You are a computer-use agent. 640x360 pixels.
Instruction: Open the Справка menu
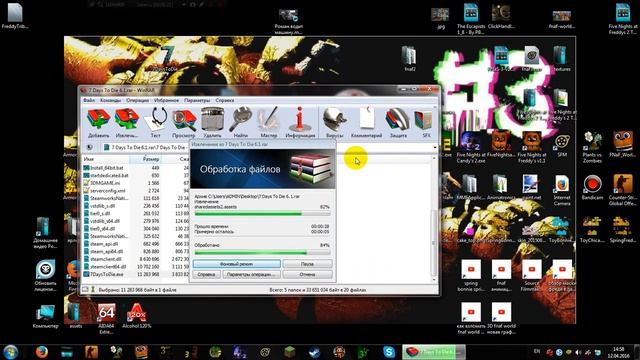pos(224,100)
